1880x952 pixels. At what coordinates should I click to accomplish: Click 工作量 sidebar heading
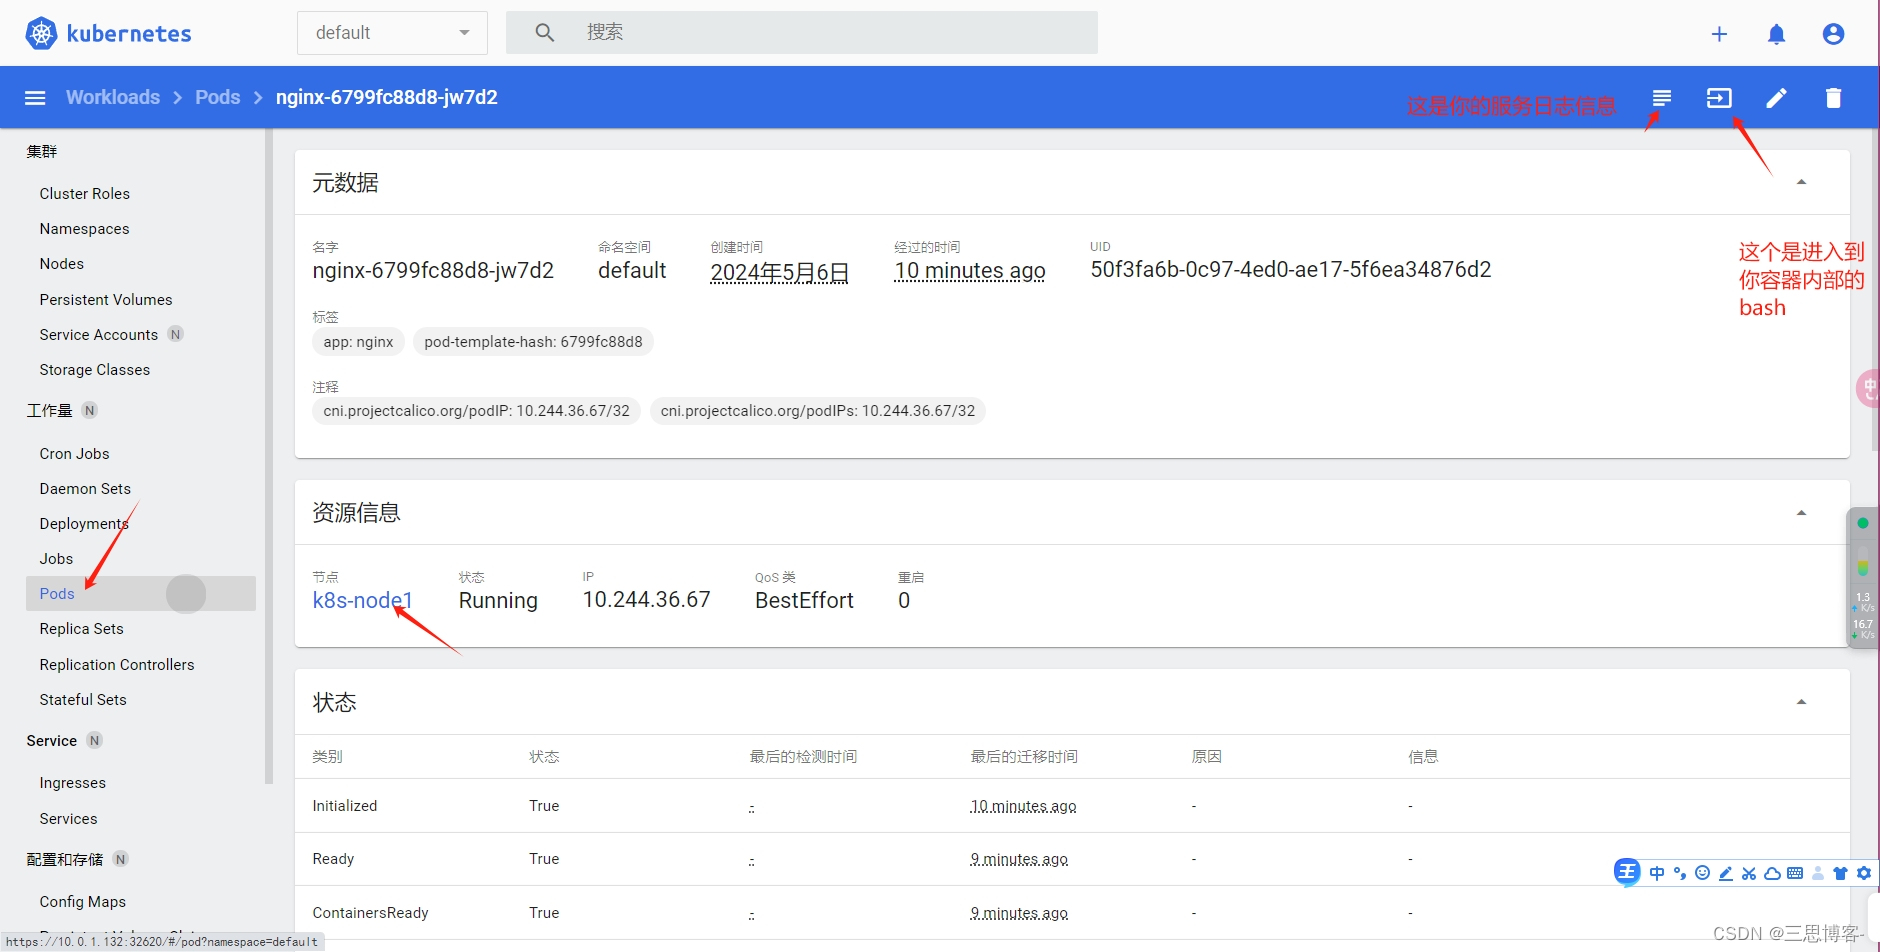tap(49, 411)
